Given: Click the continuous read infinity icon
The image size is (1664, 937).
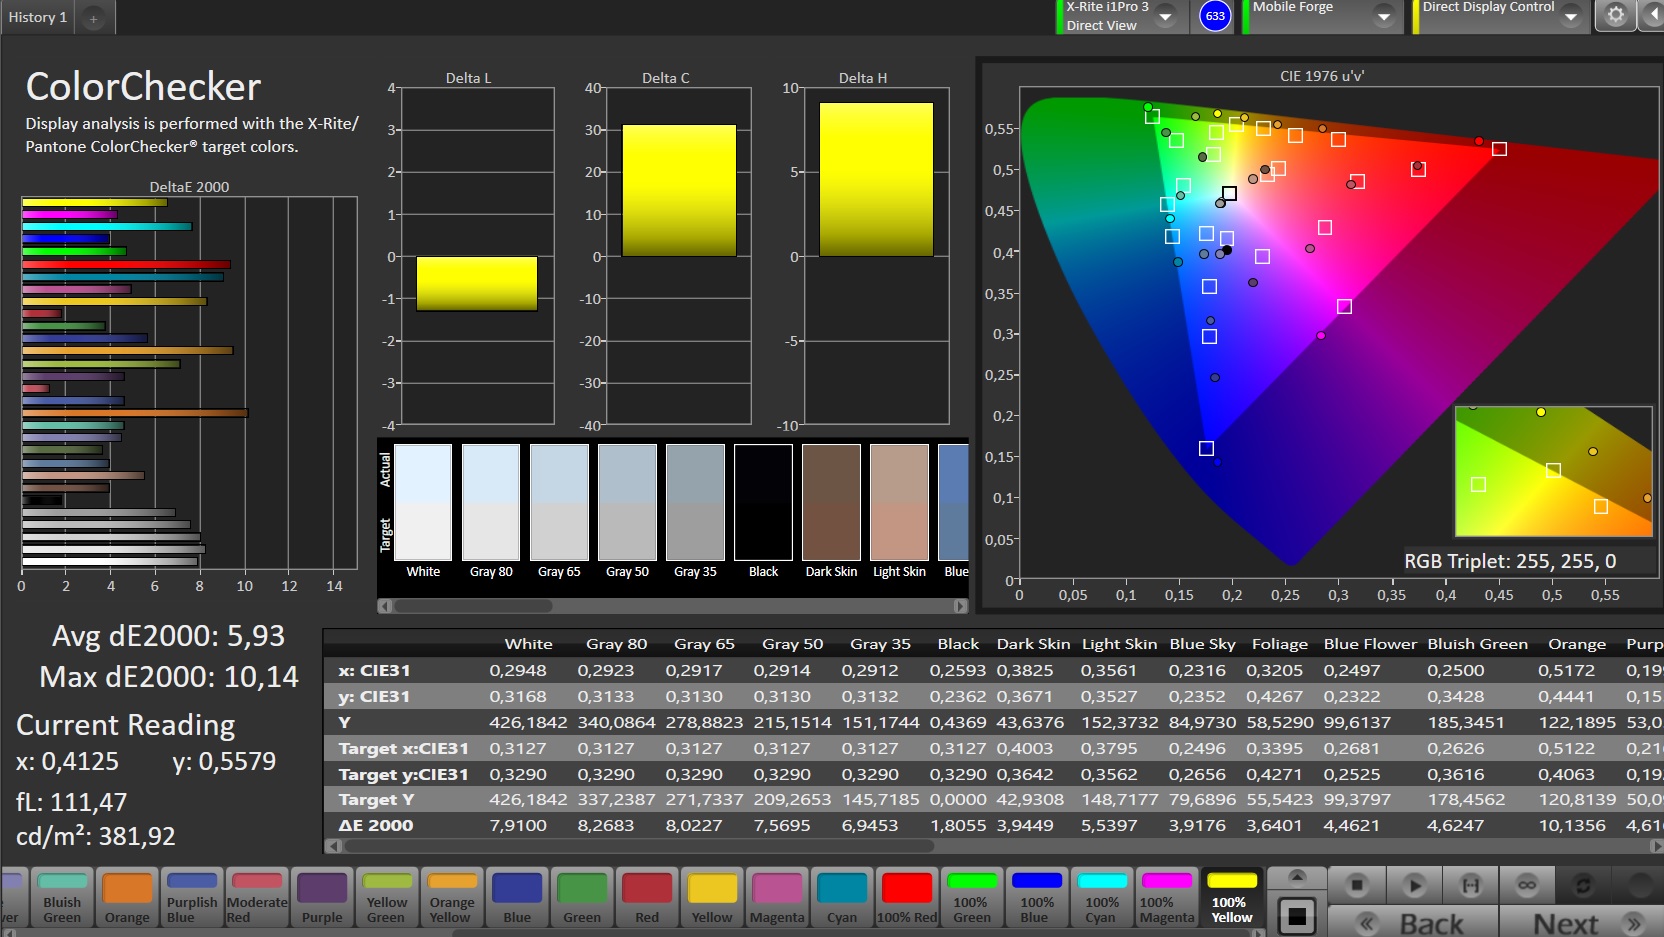Looking at the screenshot, I should (x=1526, y=885).
